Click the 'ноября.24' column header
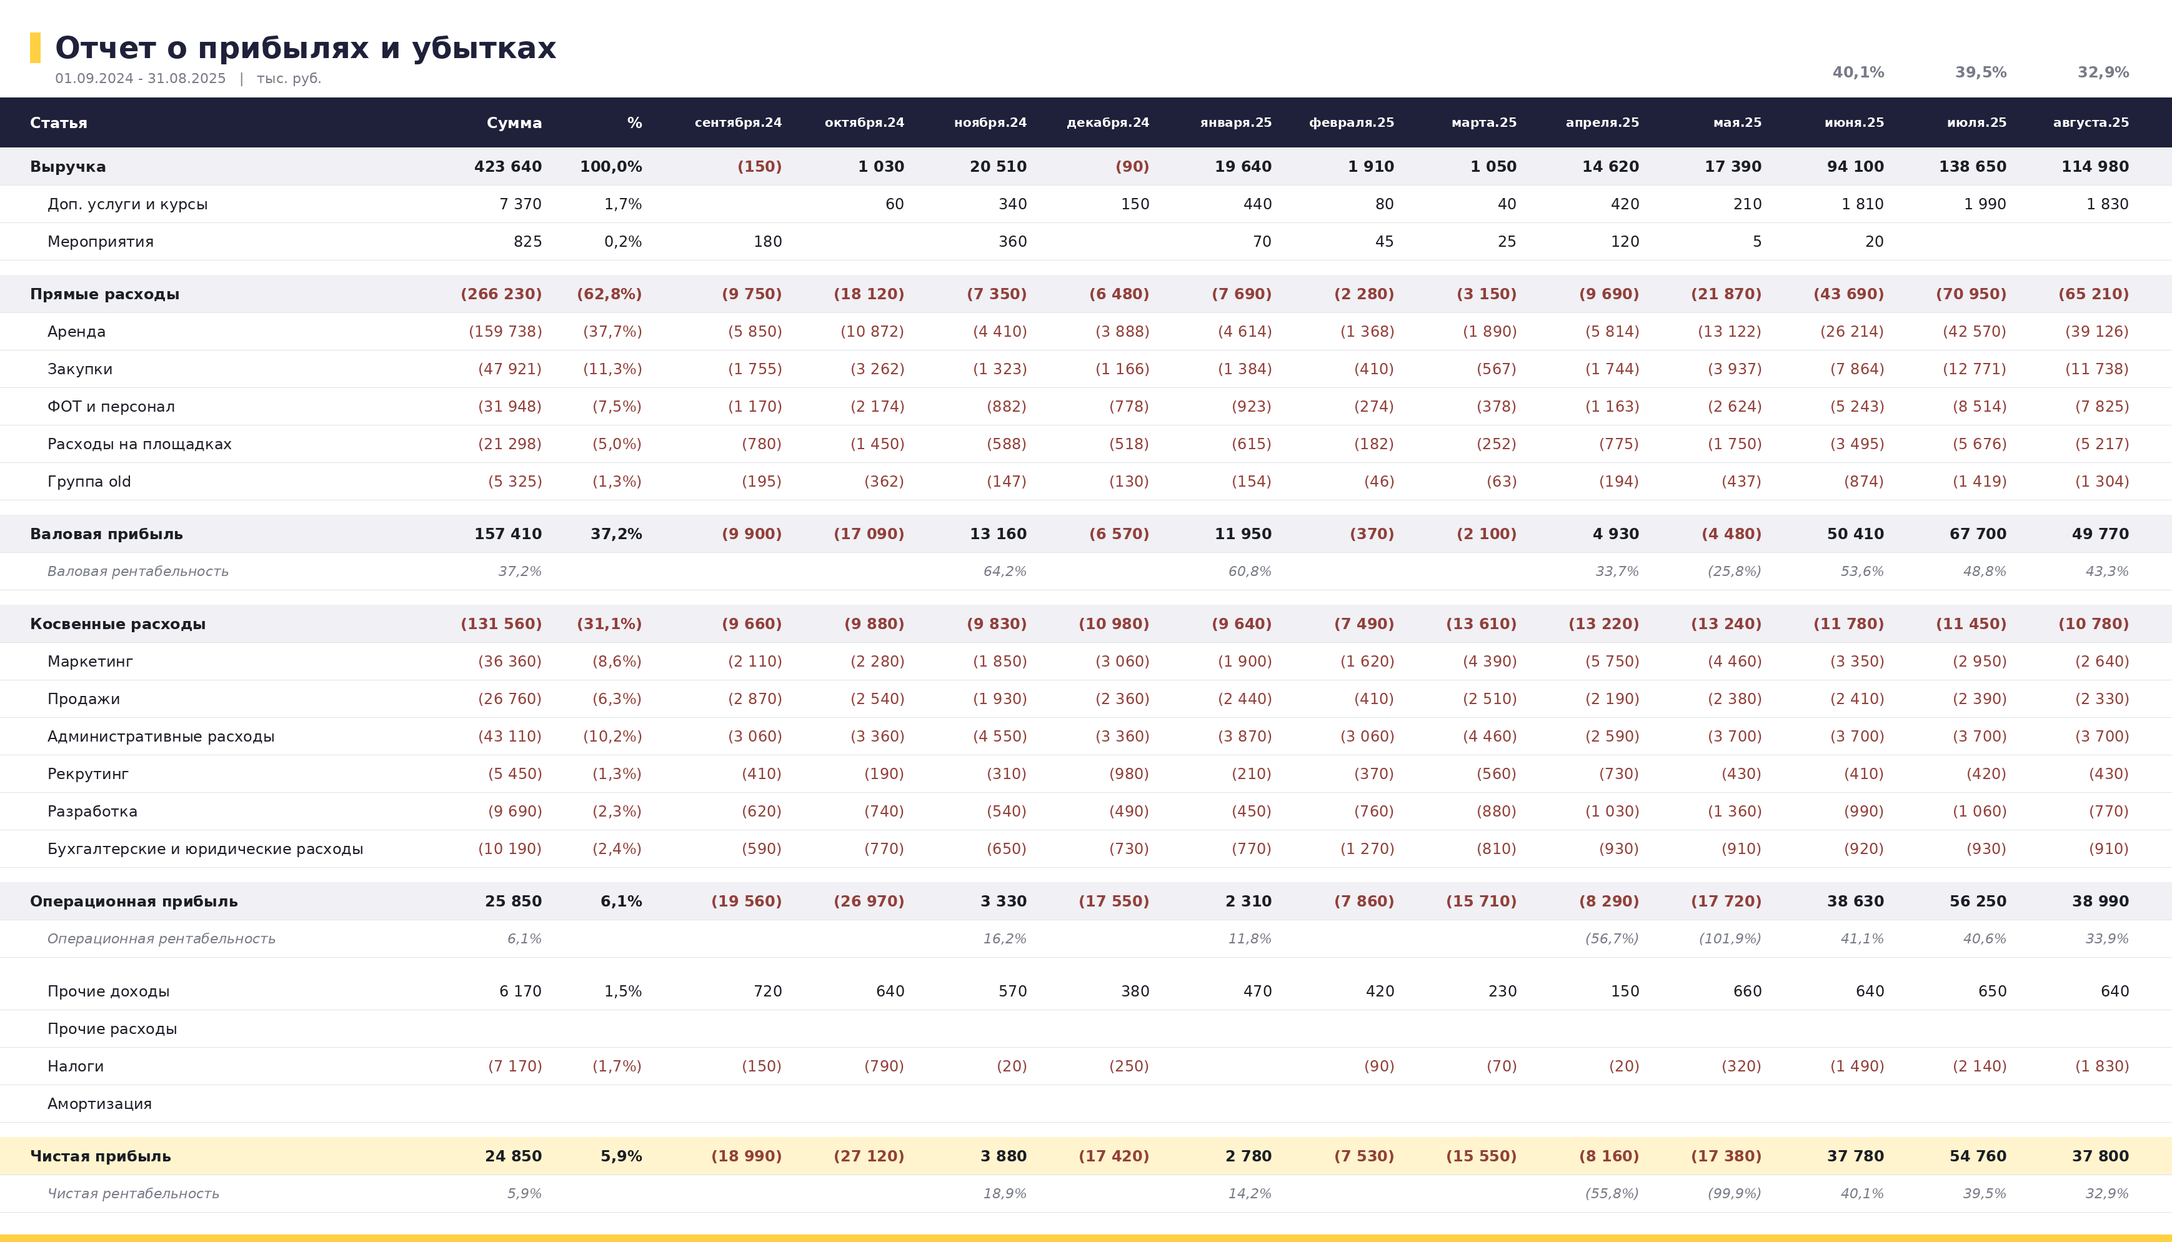2172x1242 pixels. tap(990, 123)
